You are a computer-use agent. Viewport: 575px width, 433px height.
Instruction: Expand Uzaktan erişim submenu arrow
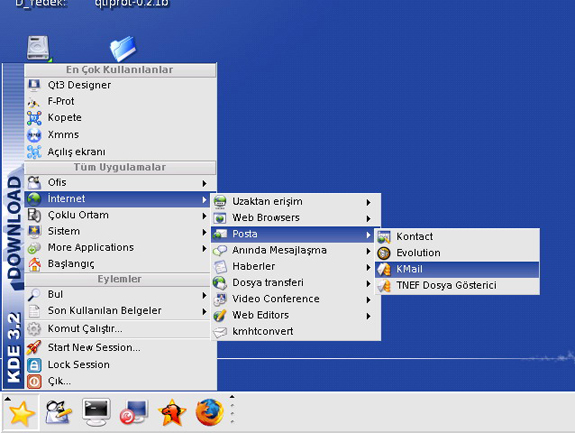tap(368, 202)
